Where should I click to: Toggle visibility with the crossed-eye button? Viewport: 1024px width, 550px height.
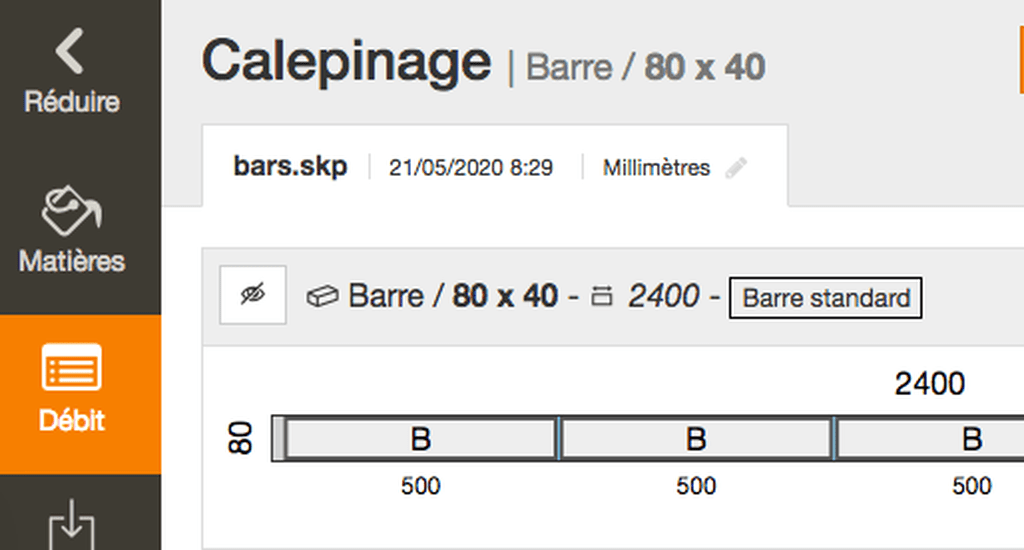(253, 295)
